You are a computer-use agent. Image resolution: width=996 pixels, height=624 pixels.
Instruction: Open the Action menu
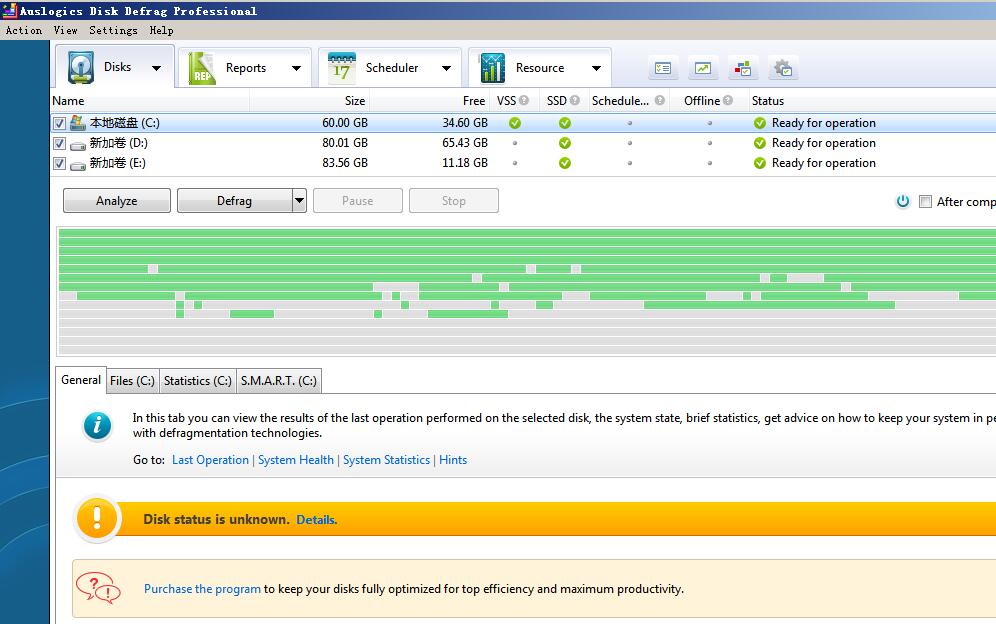click(x=24, y=30)
